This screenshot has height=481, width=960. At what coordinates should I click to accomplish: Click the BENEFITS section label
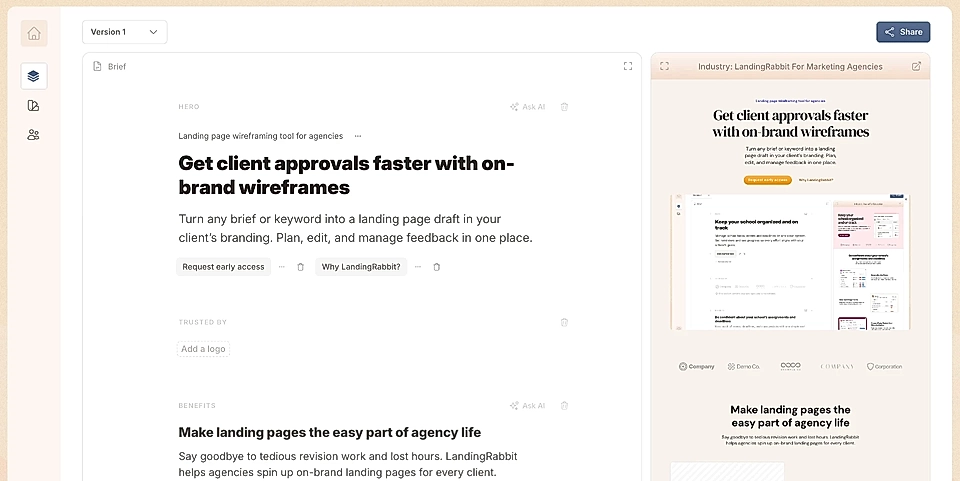pos(197,405)
